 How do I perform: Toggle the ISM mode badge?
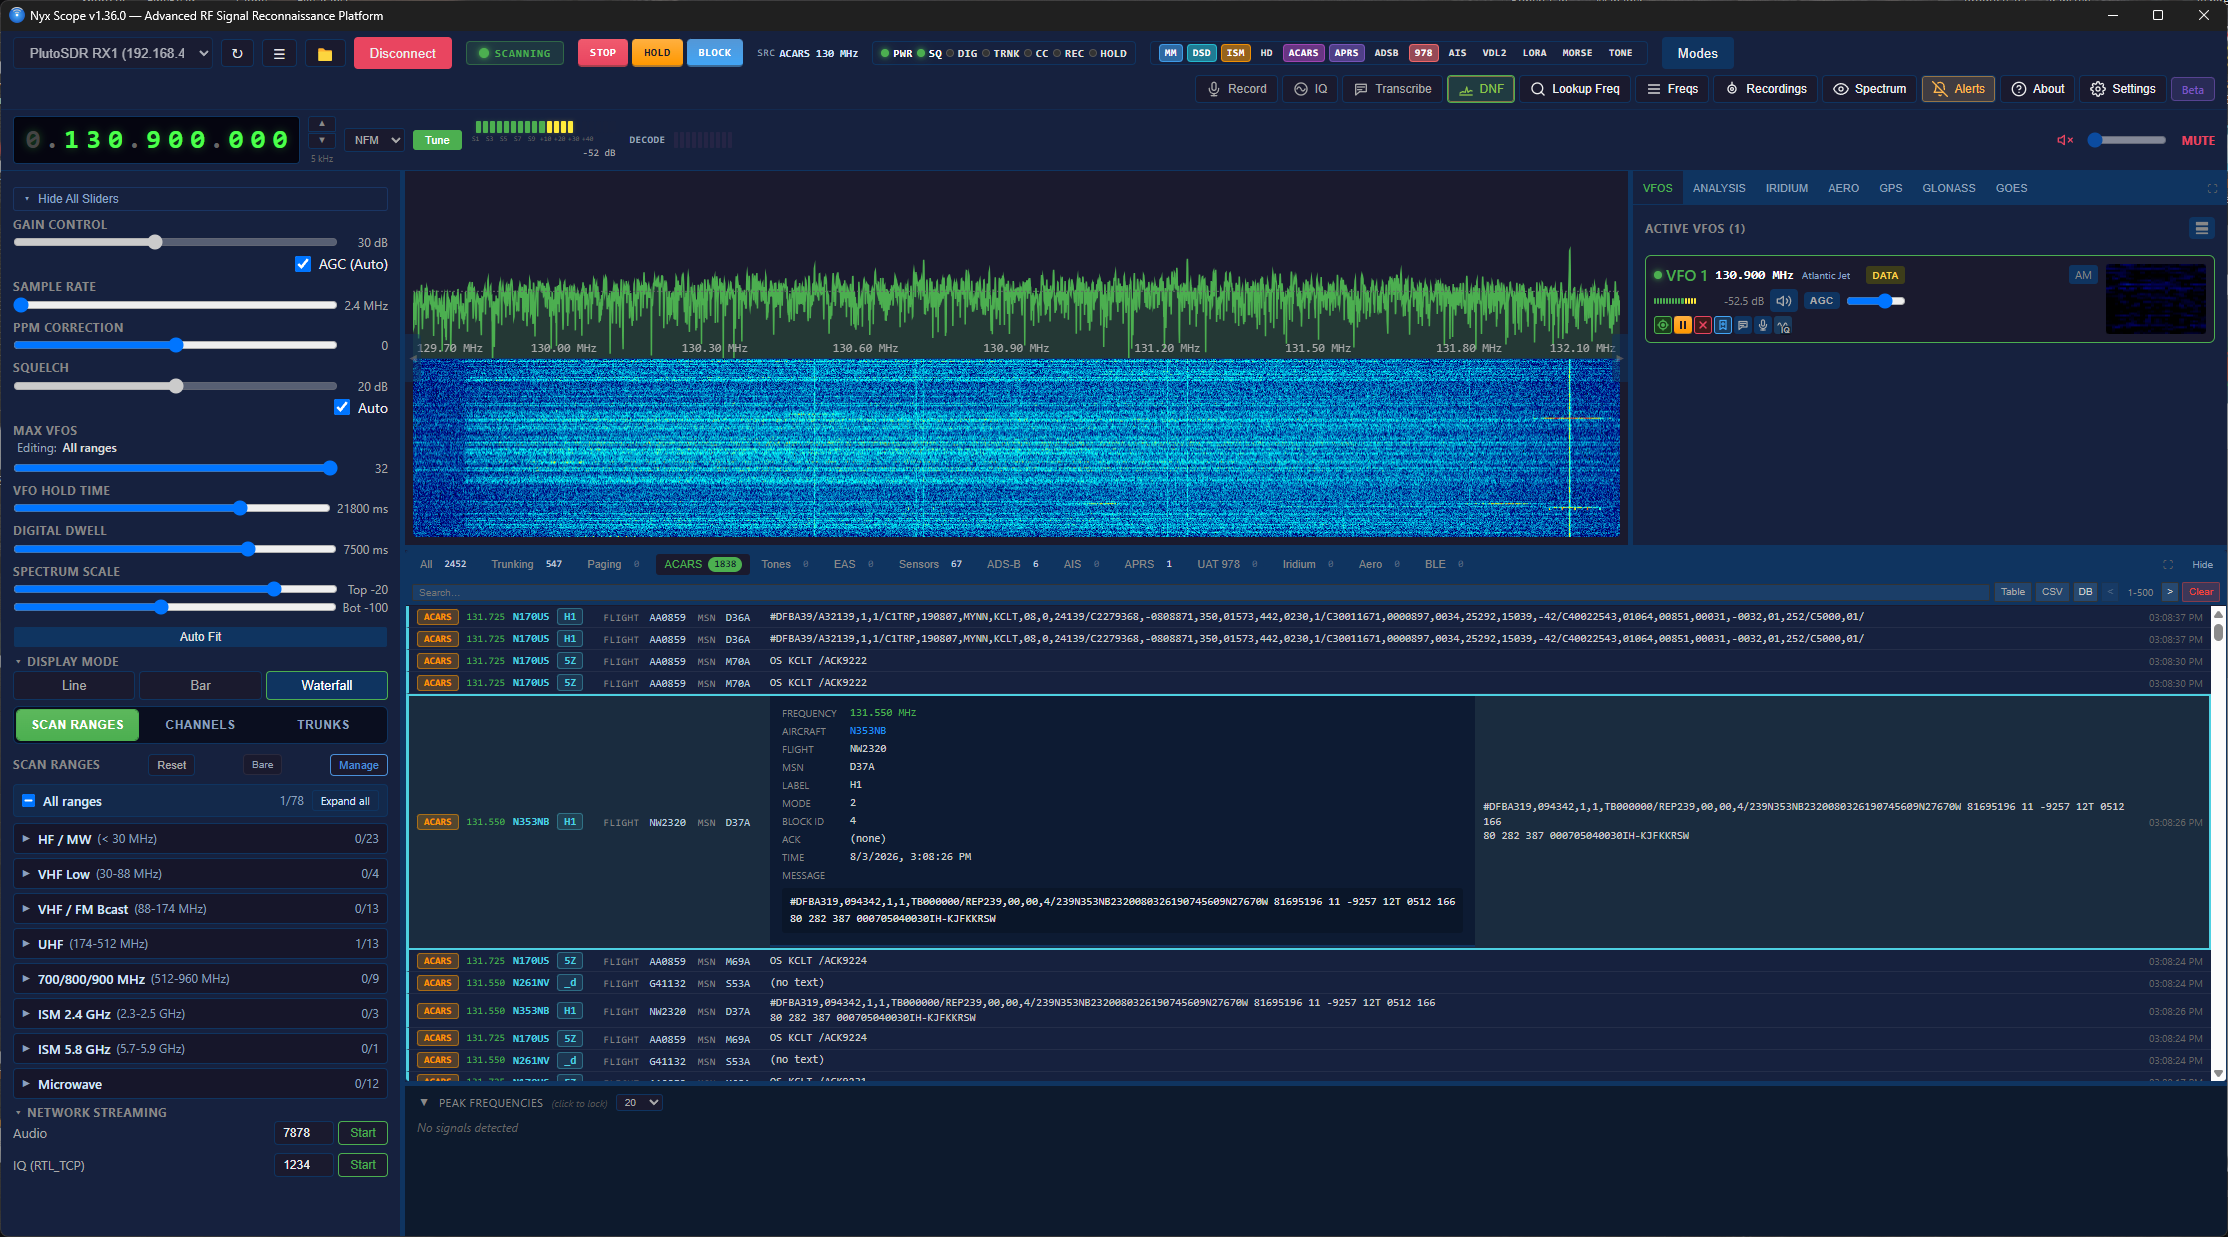click(1236, 53)
